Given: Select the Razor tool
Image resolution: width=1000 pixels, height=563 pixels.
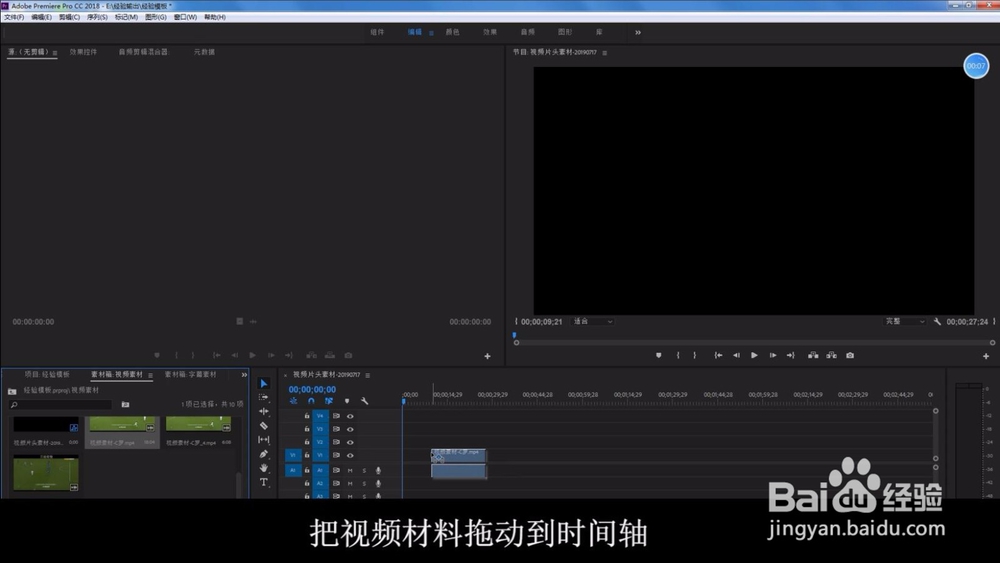Looking at the screenshot, I should 263,425.
